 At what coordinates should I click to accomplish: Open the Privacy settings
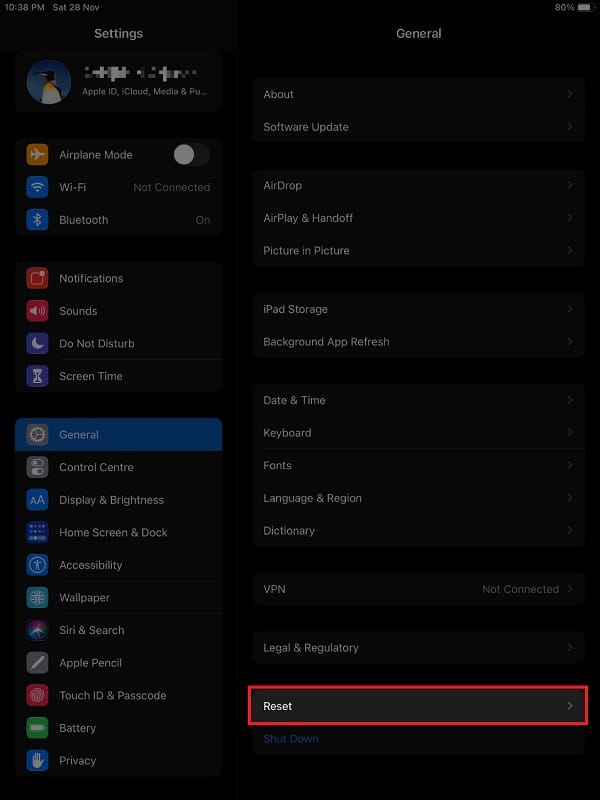point(118,761)
